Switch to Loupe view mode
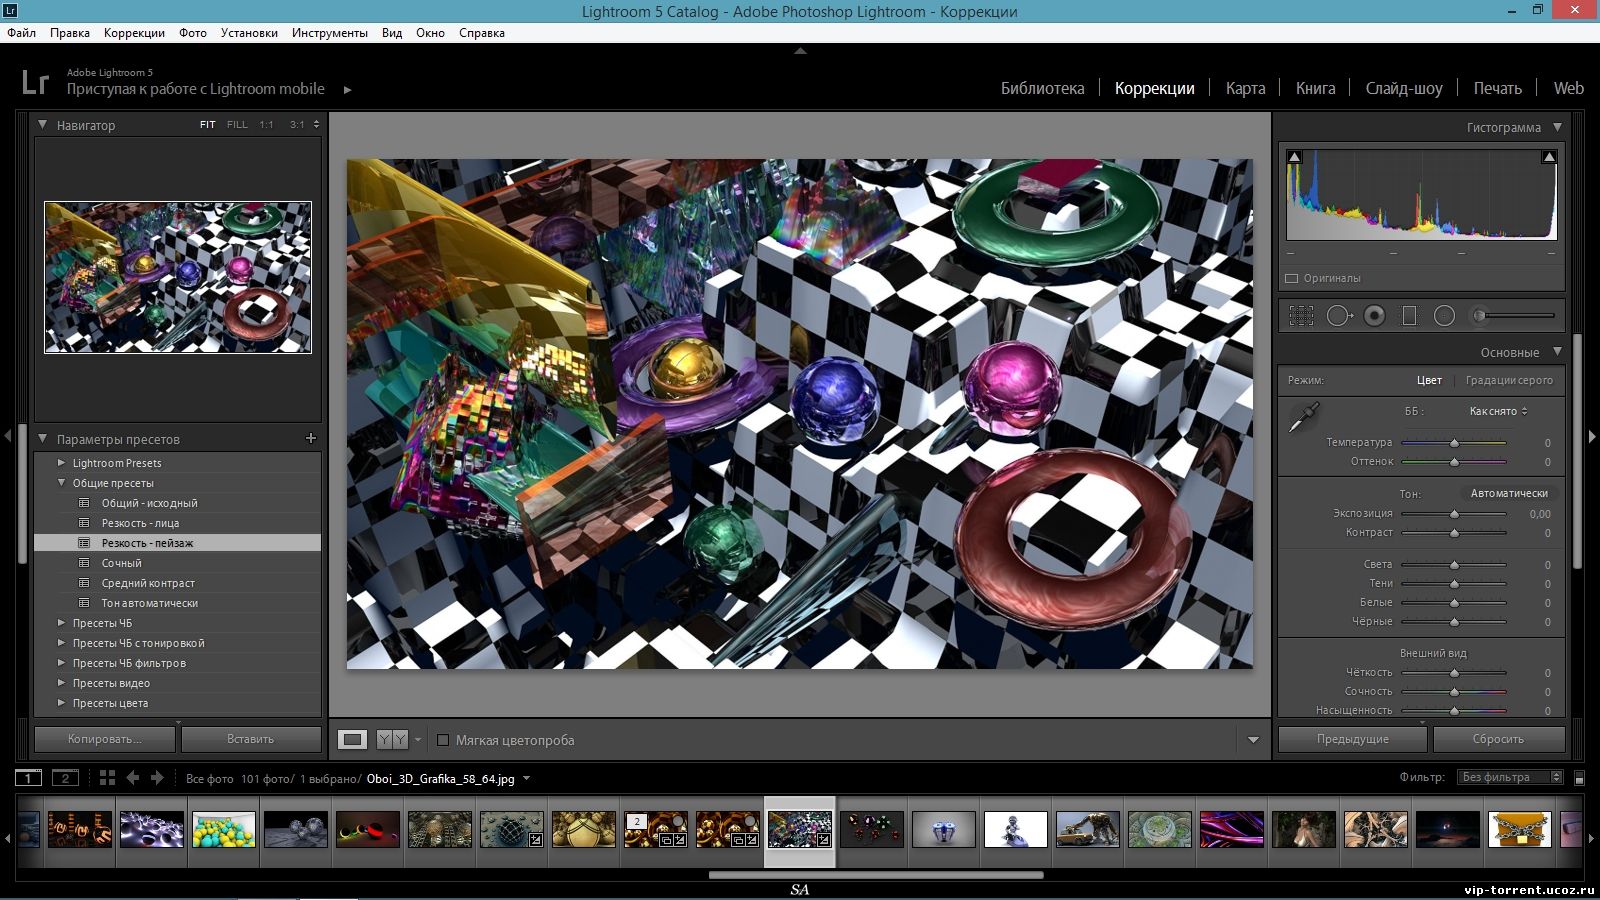The image size is (1600, 900). point(352,739)
